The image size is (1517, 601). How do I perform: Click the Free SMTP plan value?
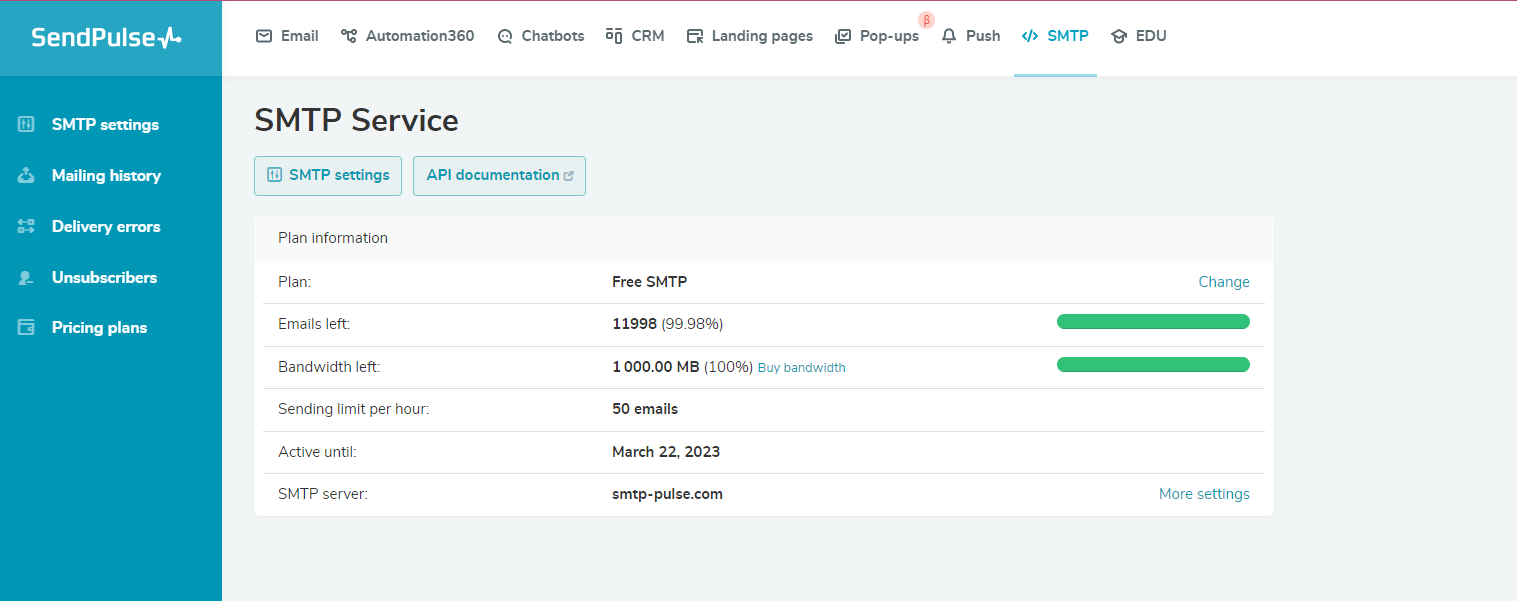click(x=649, y=282)
